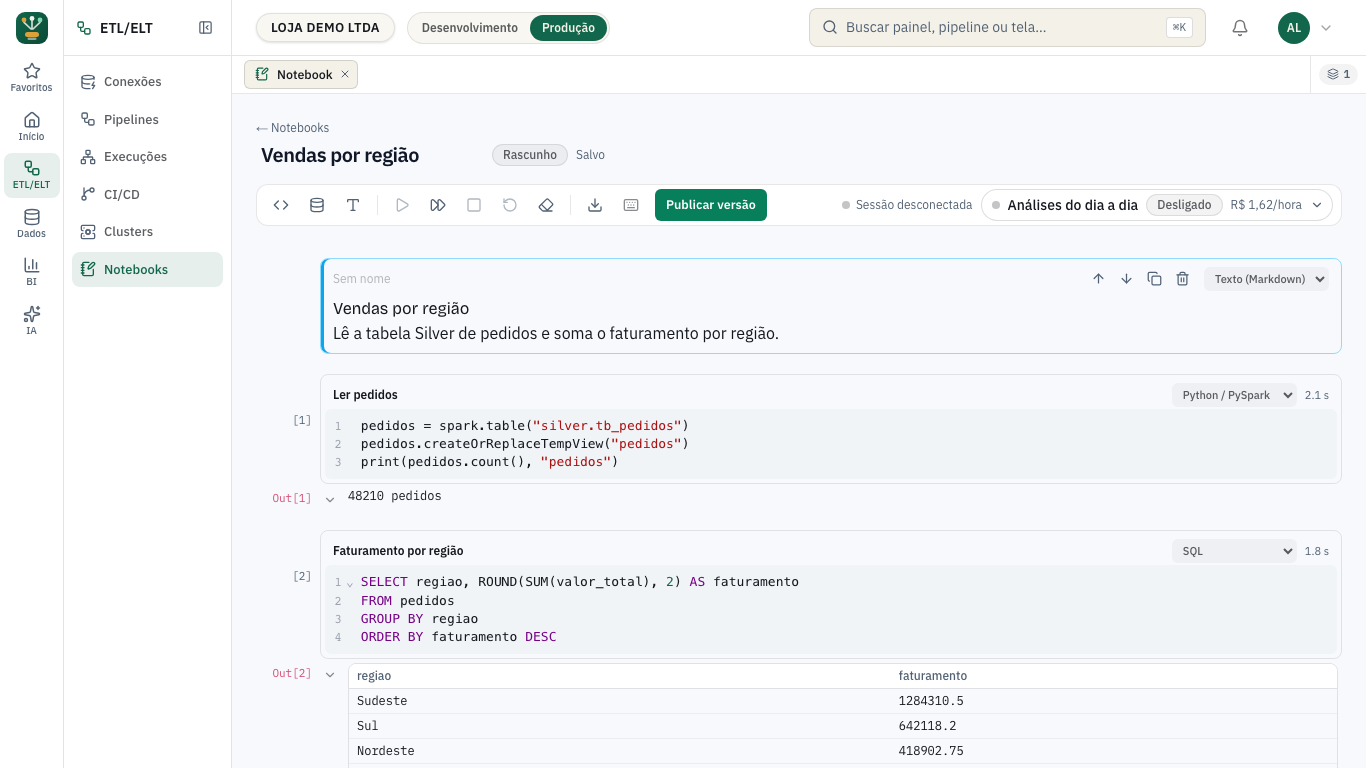Run the current cell with the play icon
This screenshot has width=1366, height=768.
coord(402,205)
